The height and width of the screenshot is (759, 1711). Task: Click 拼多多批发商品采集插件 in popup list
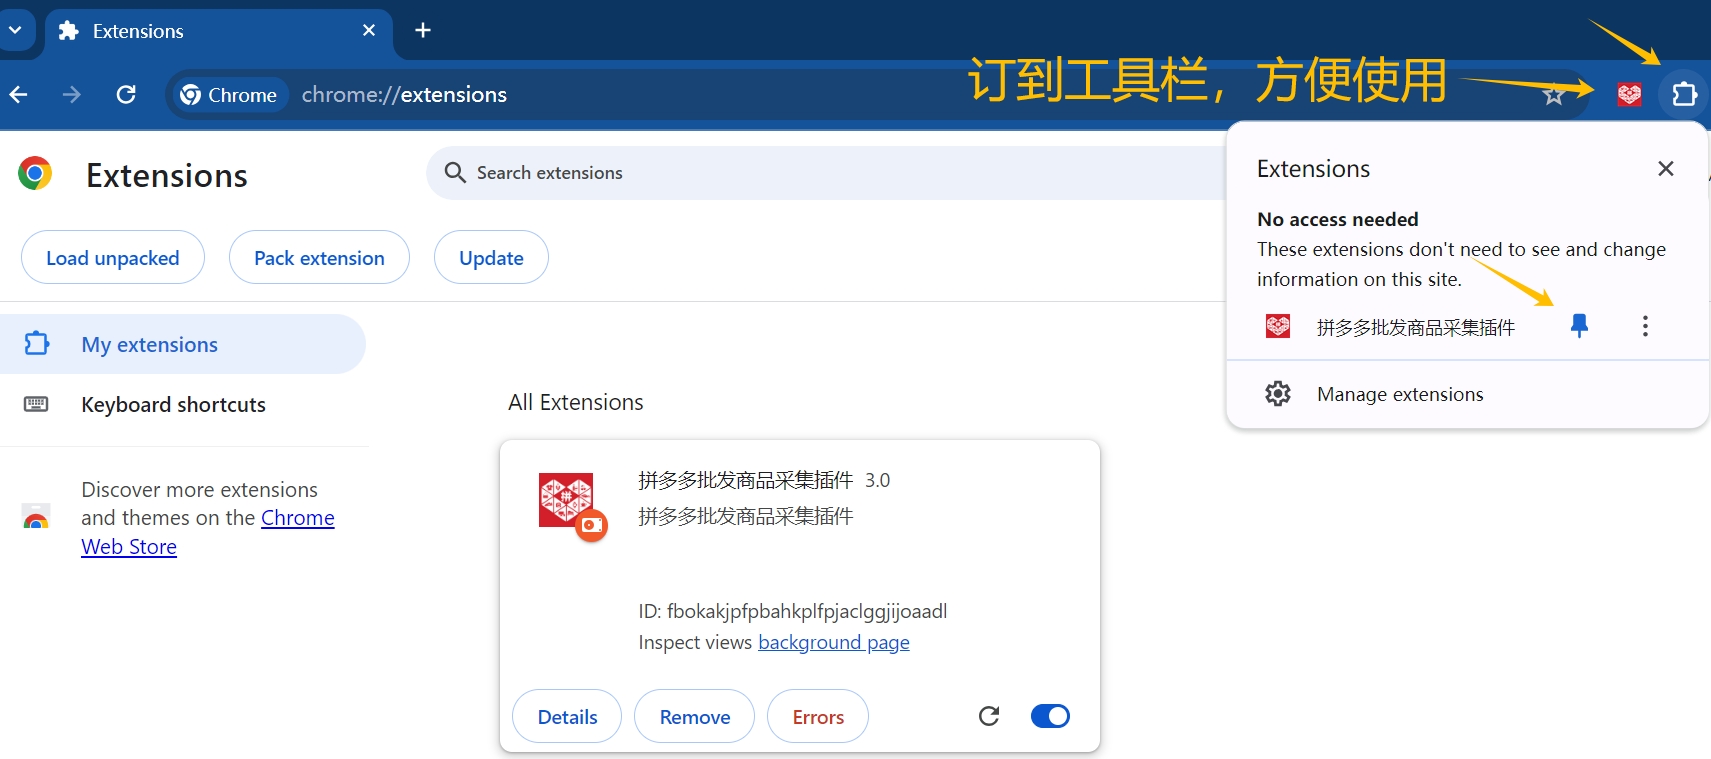(1416, 327)
